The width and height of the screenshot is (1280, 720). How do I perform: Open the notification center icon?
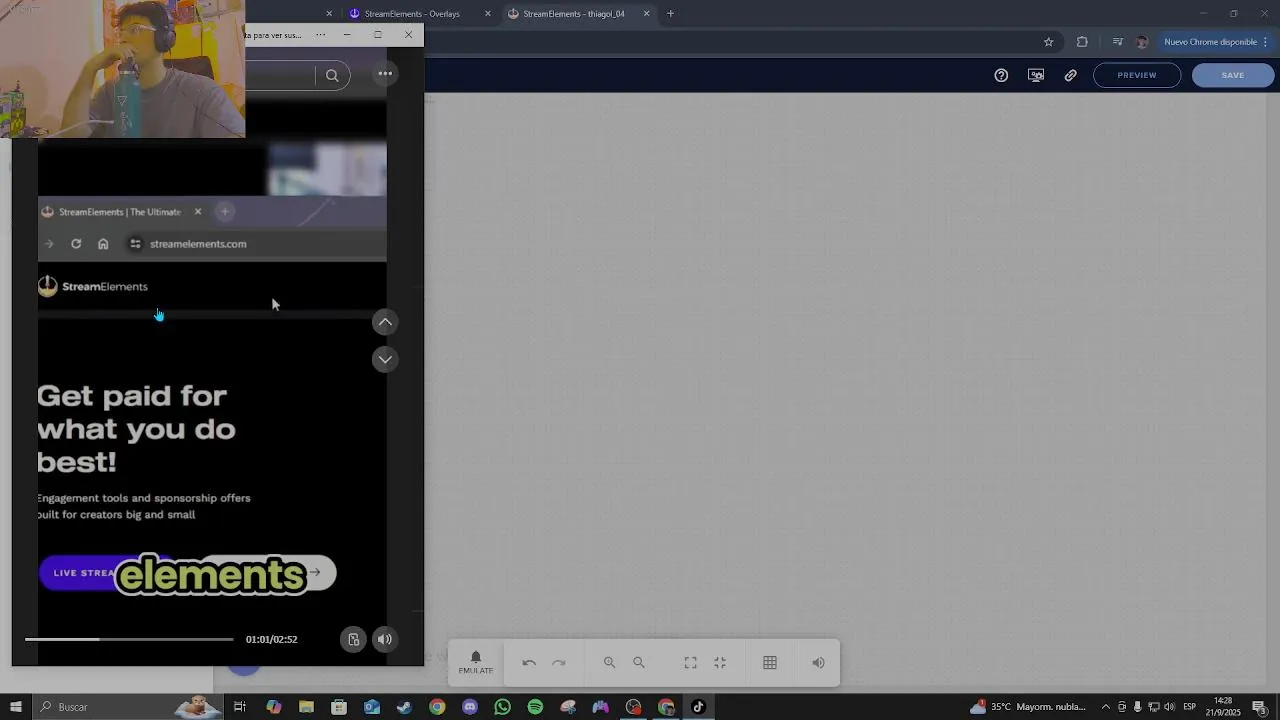click(x=1260, y=707)
